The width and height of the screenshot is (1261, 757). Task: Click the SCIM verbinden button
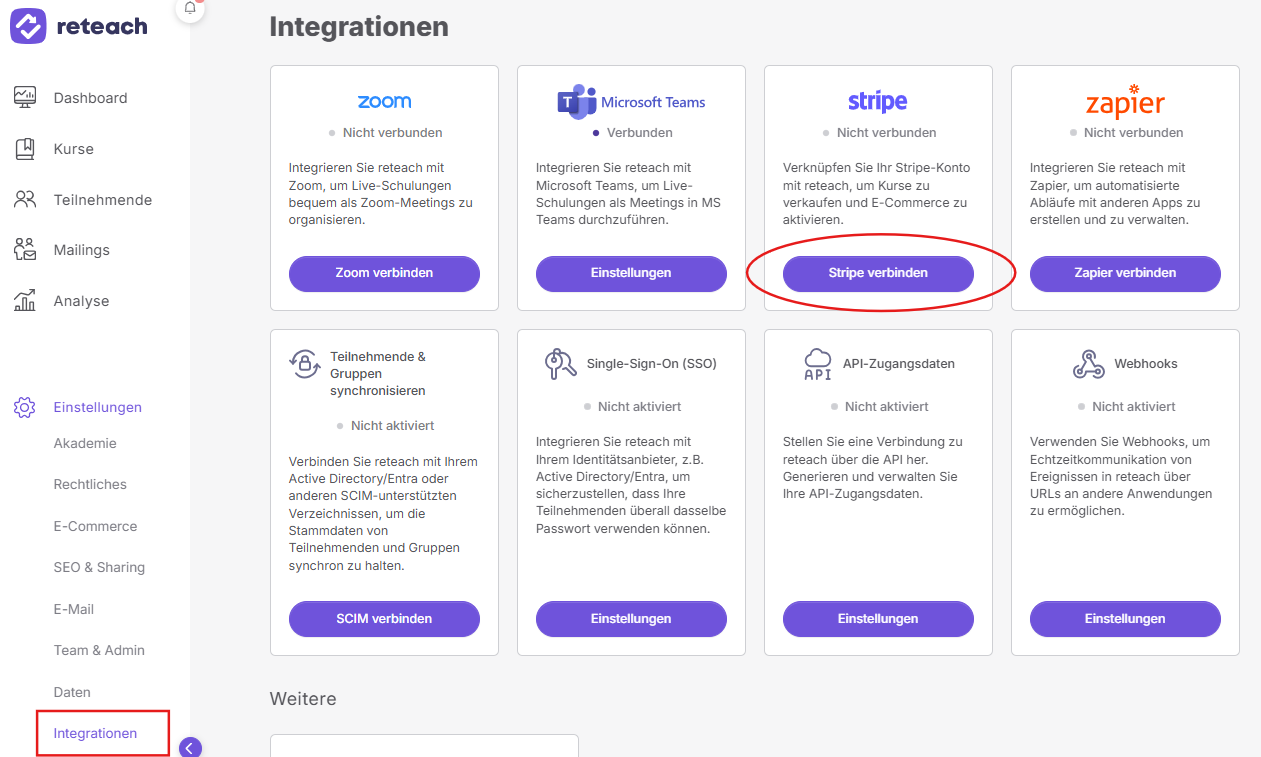click(x=384, y=619)
